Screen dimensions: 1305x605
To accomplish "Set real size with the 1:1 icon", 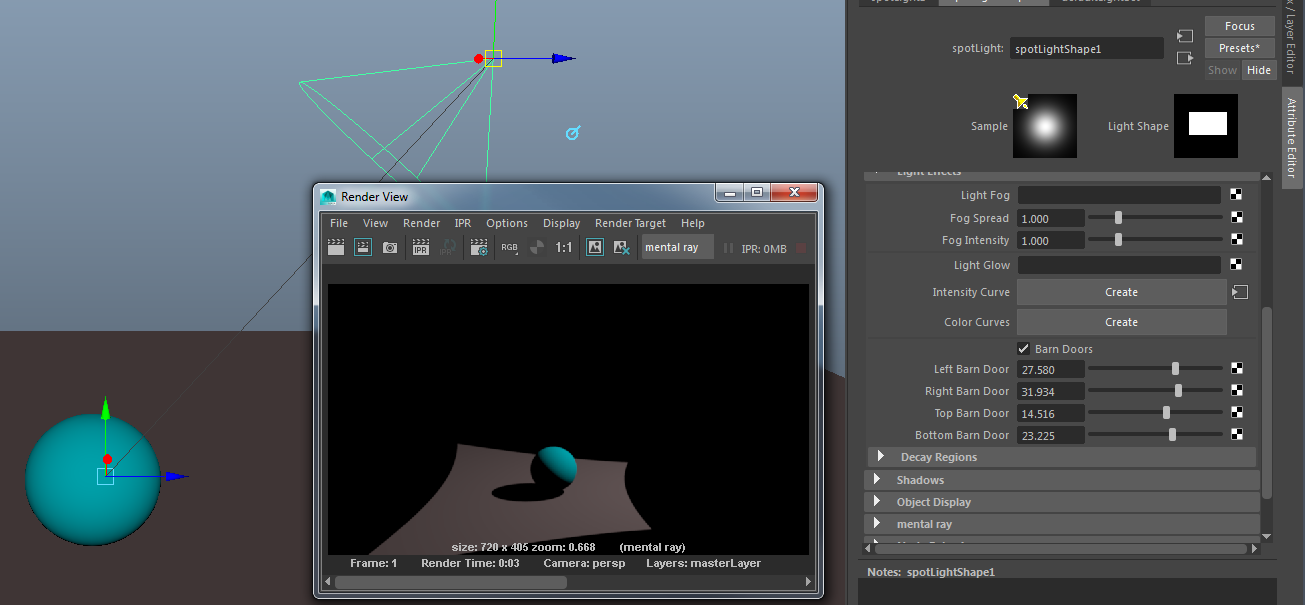I will pyautogui.click(x=564, y=247).
